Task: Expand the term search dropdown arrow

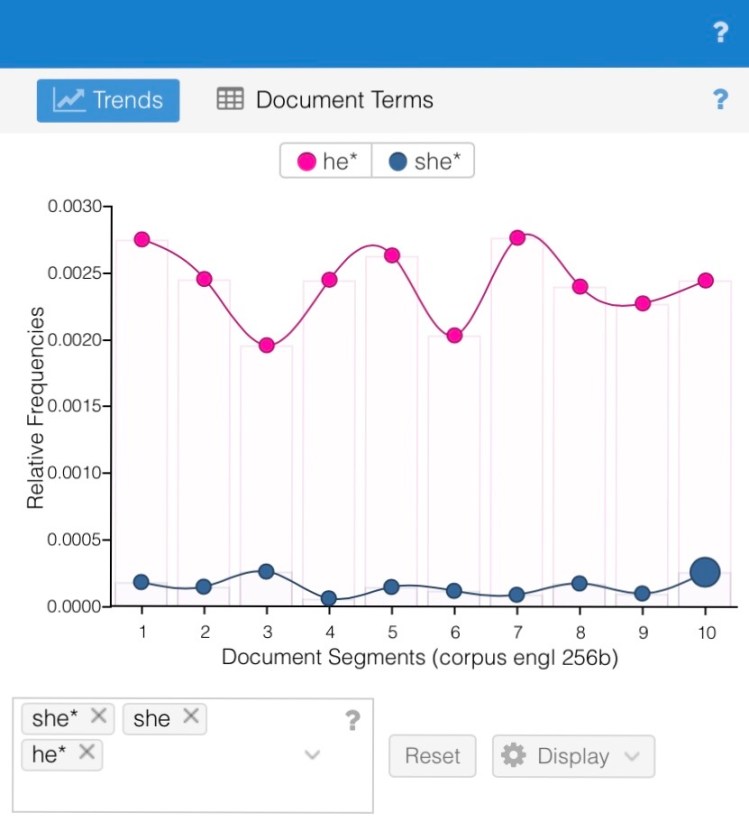Action: 312,754
